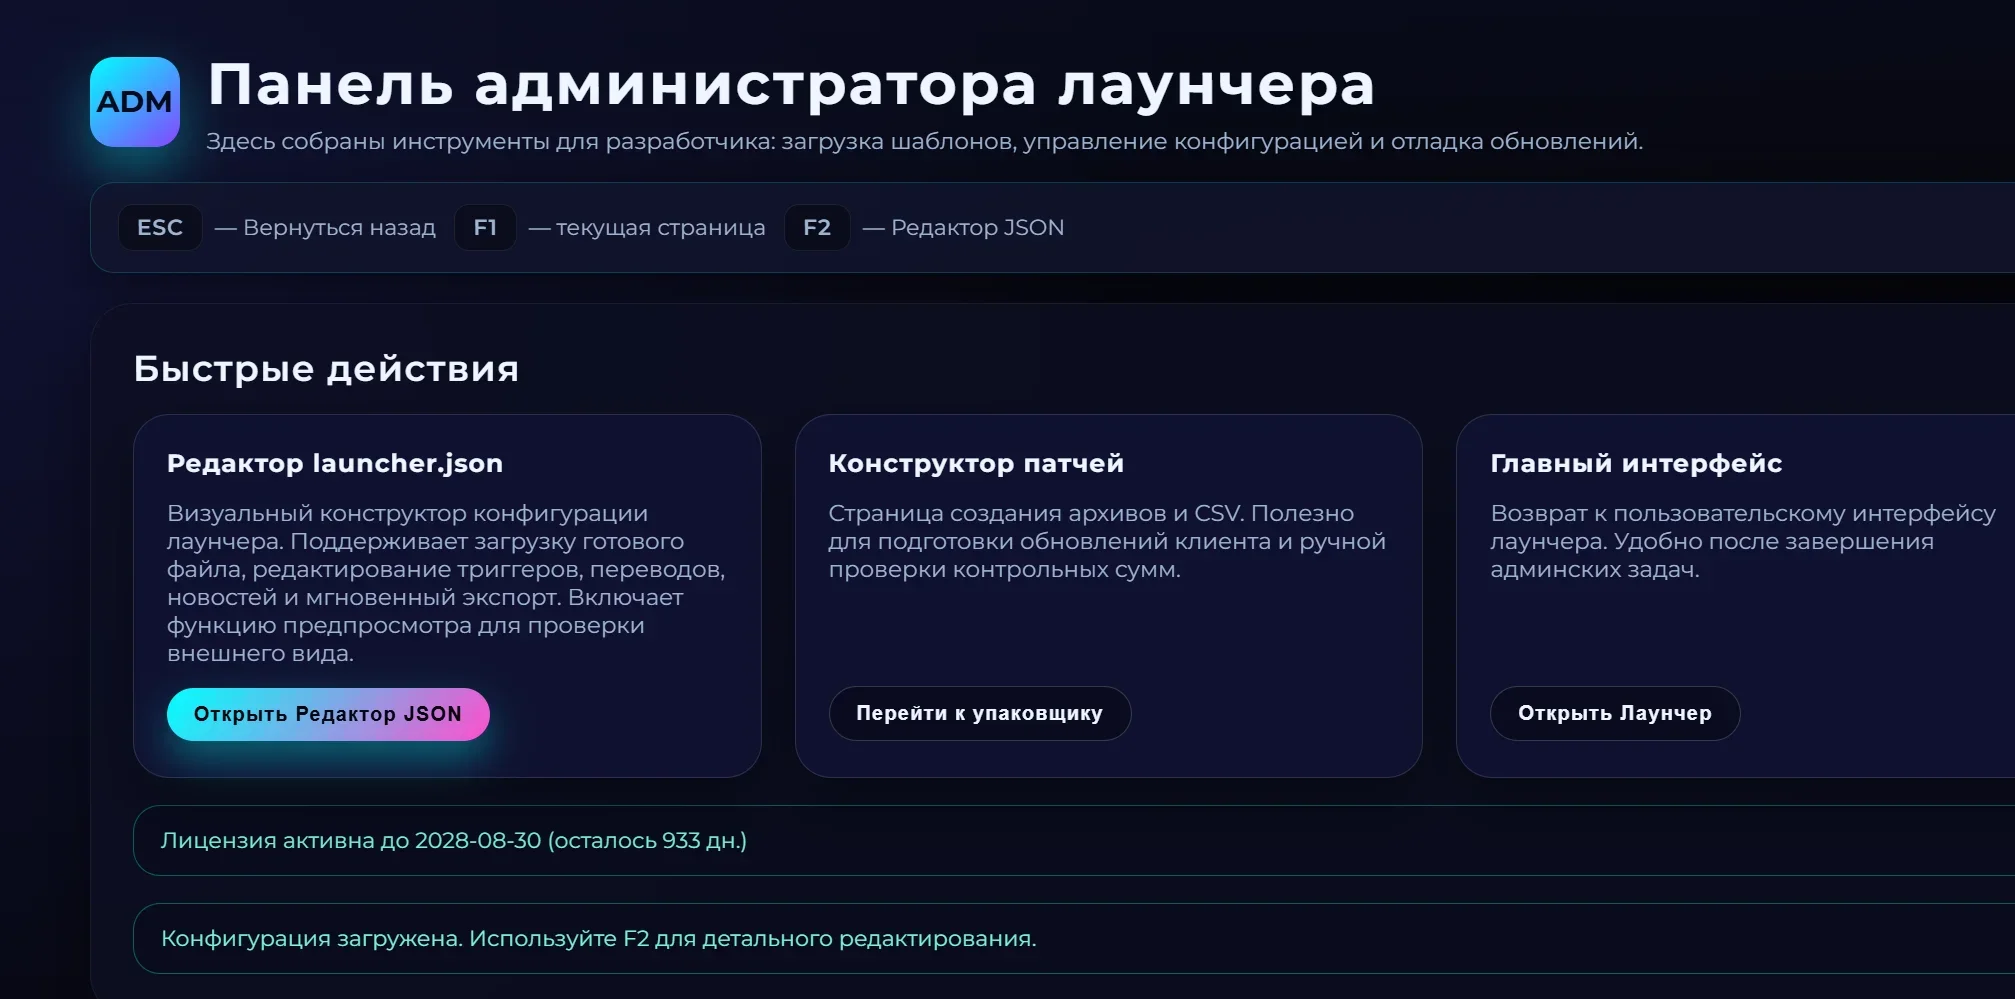Click the F2 key hint badge
The height and width of the screenshot is (999, 2015).
pyautogui.click(x=817, y=228)
